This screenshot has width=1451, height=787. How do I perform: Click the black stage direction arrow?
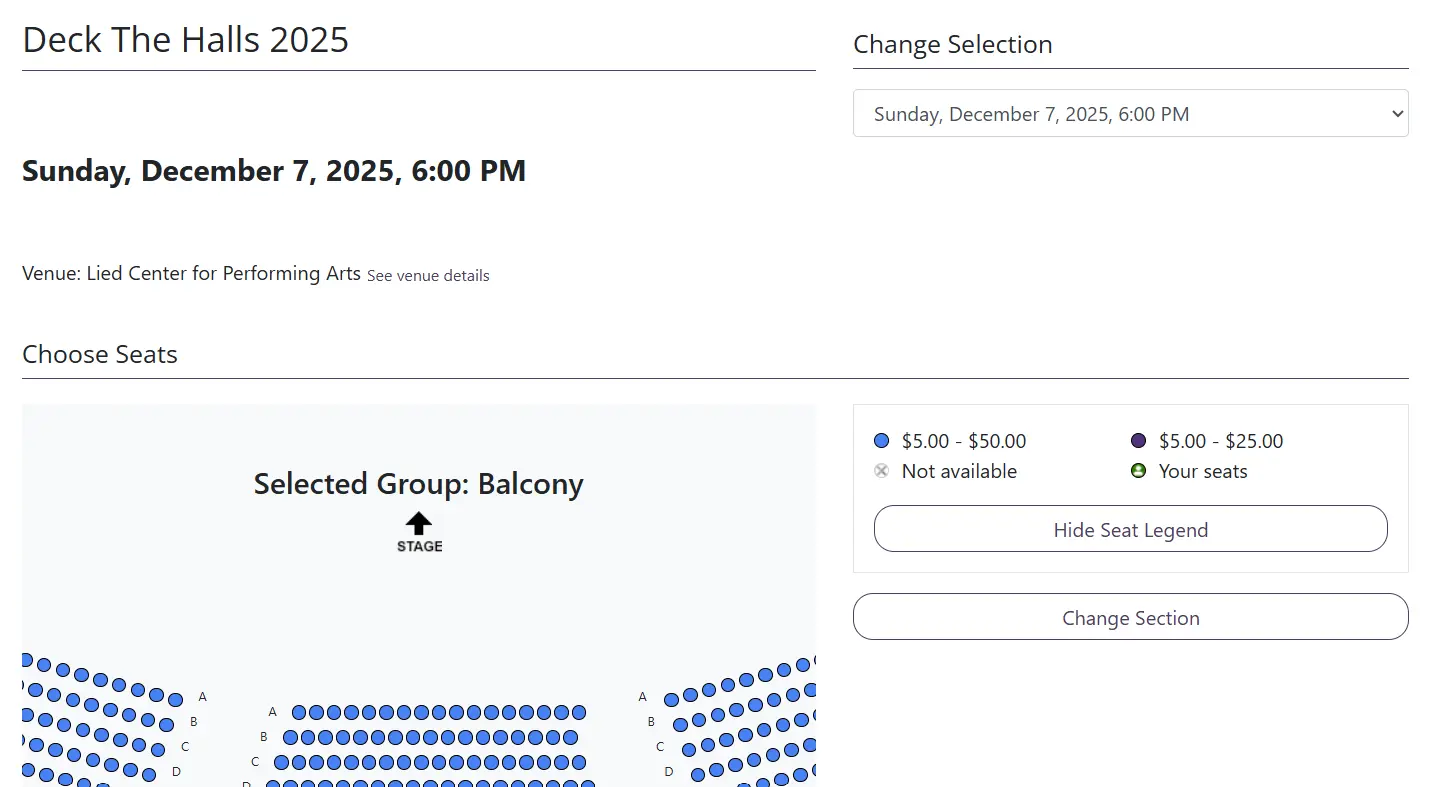tap(419, 523)
